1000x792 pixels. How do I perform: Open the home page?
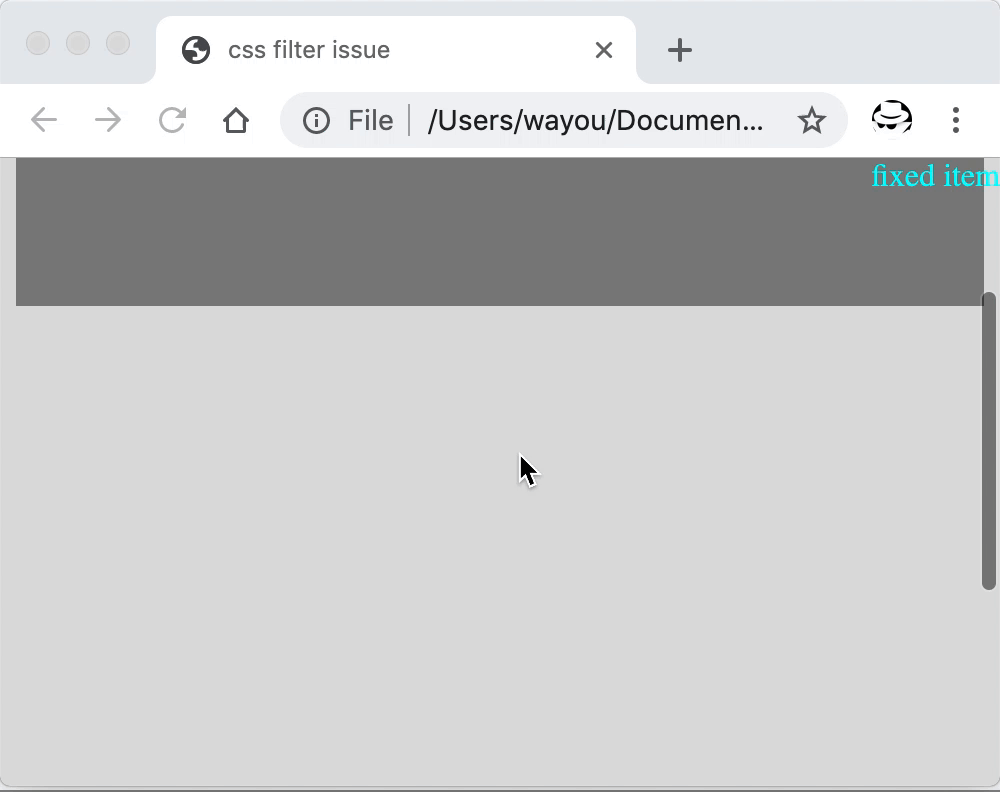point(236,120)
